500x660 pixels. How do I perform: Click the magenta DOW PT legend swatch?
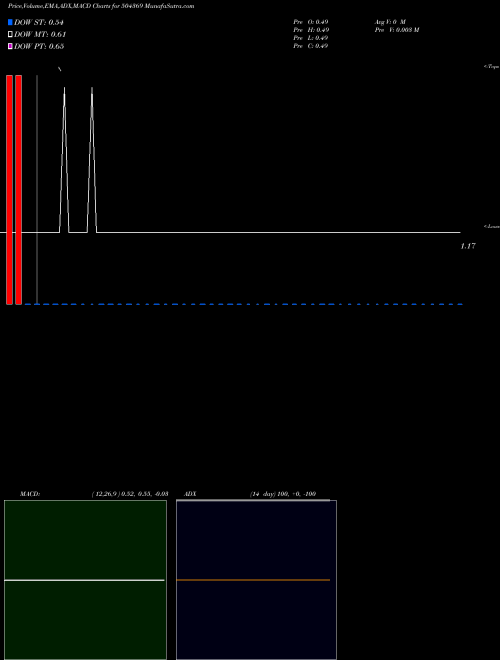(10, 46)
